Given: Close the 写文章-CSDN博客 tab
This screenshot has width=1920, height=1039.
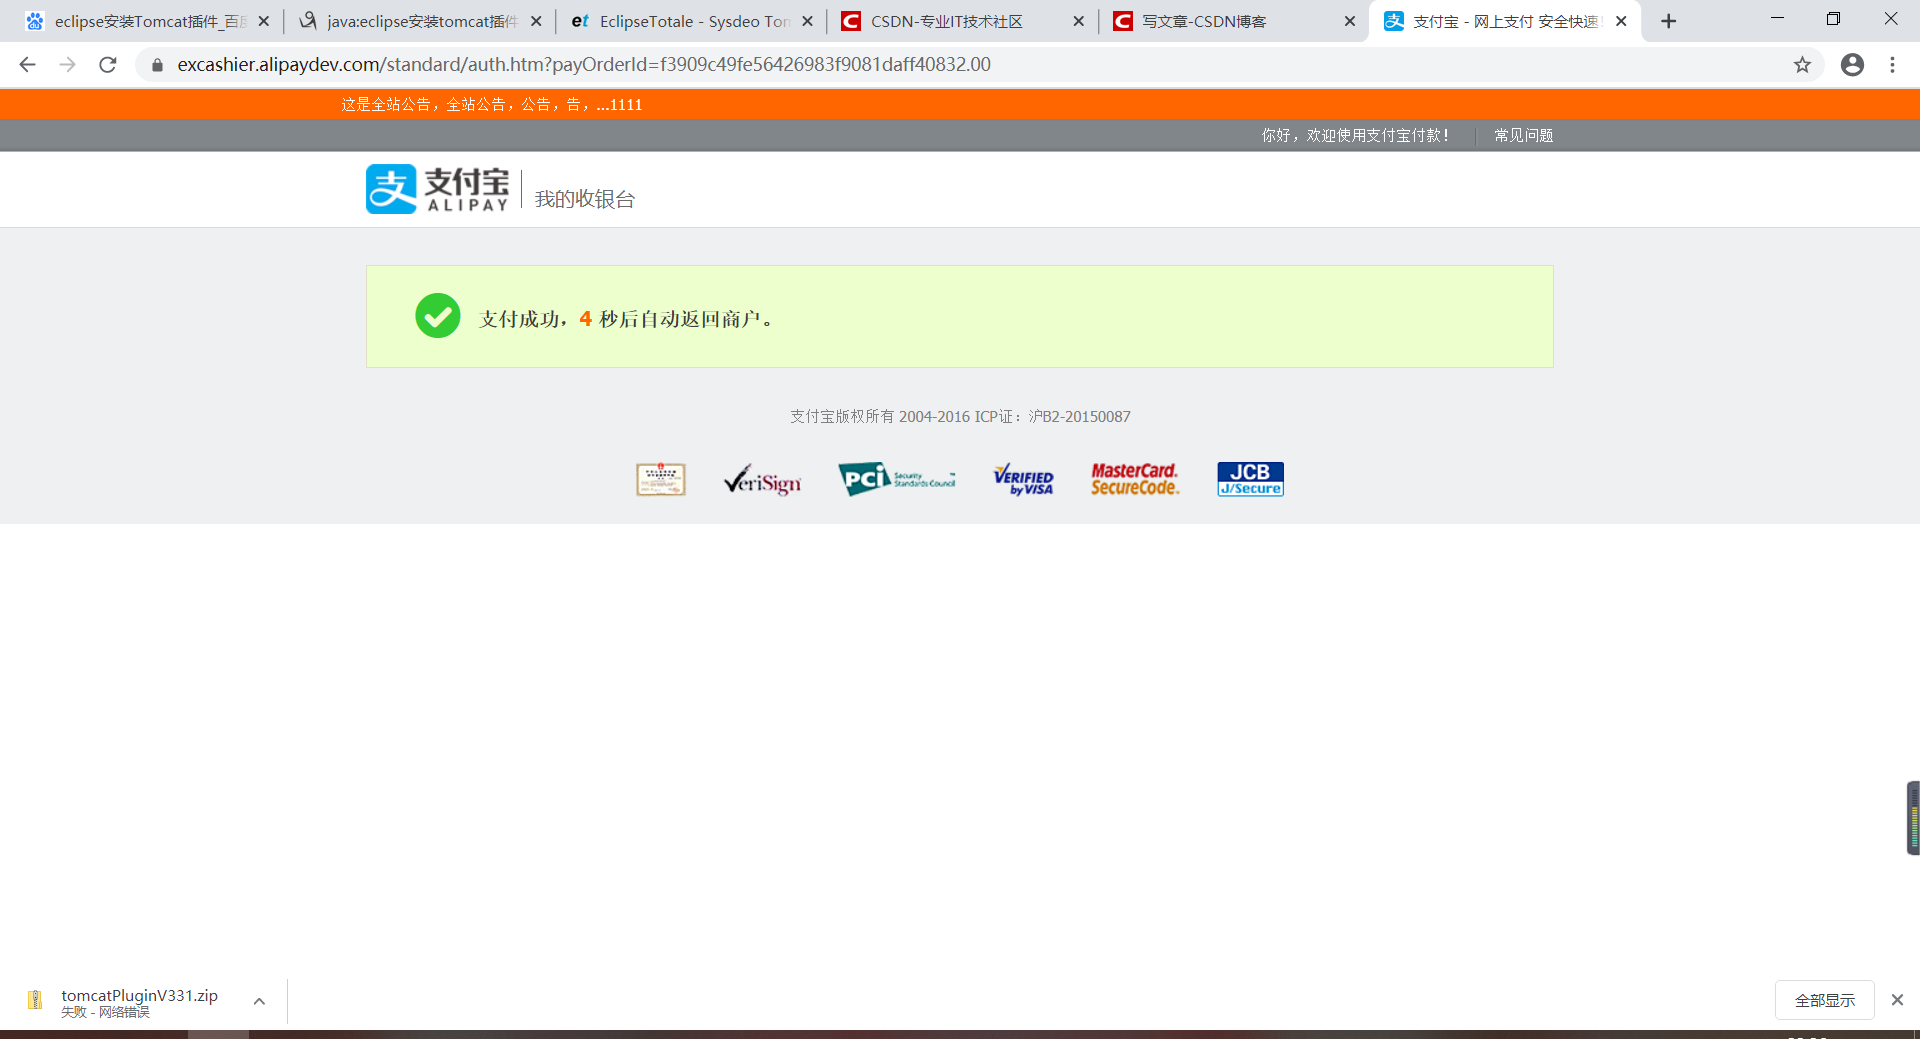Looking at the screenshot, I should point(1349,21).
